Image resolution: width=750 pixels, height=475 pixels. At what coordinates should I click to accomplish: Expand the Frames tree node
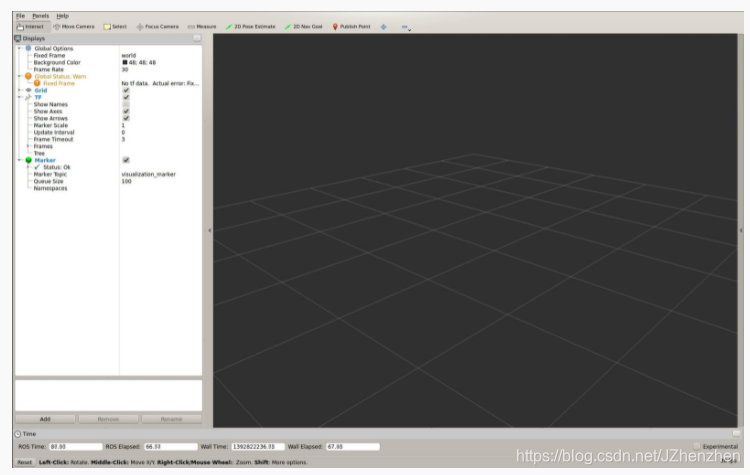coord(28,146)
